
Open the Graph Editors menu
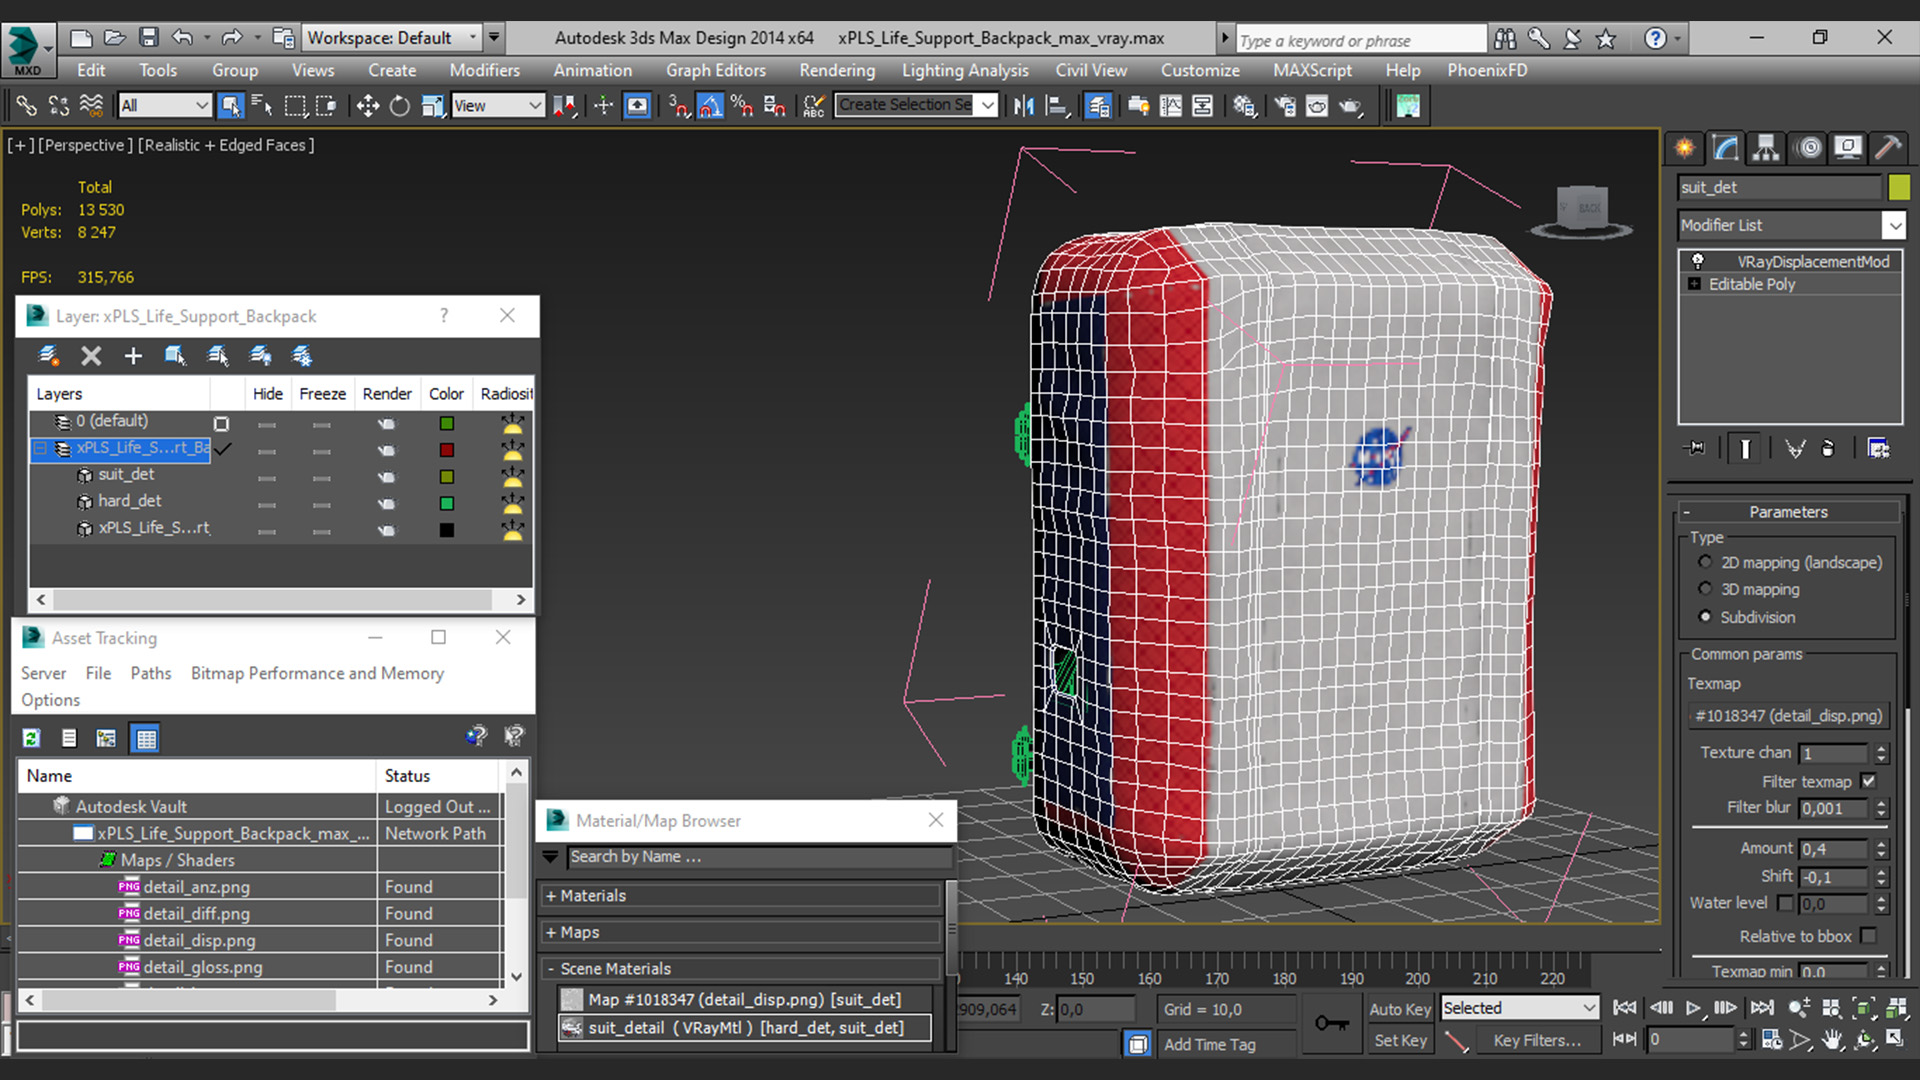click(x=716, y=70)
